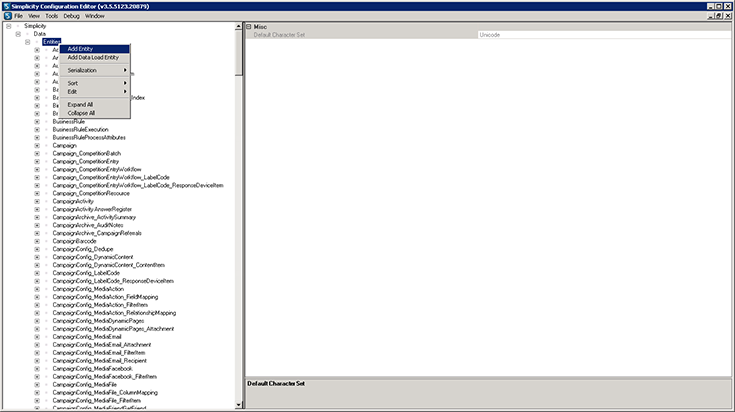735x412 pixels.
Task: Expand the Campaign node
Action: click(37, 146)
